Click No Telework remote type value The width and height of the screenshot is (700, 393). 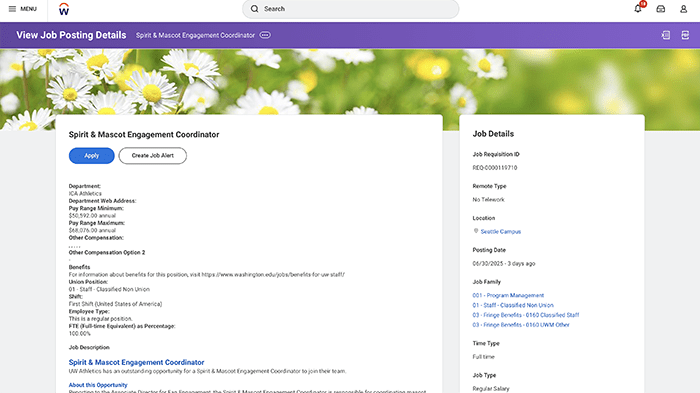pos(488,200)
